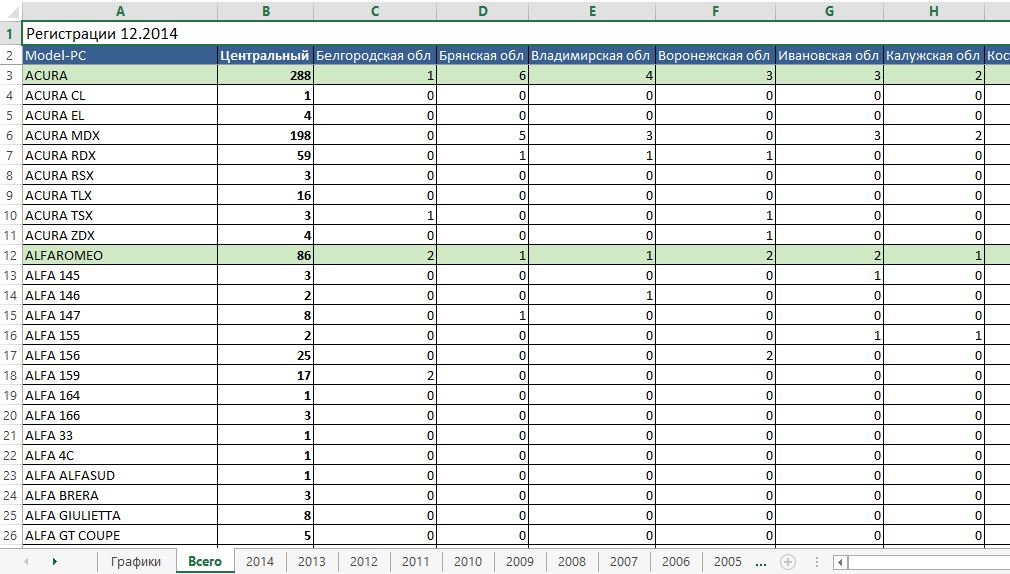Image resolution: width=1010 pixels, height=574 pixels.
Task: Click the value 16 in ACURA TLX row
Action: coord(265,195)
